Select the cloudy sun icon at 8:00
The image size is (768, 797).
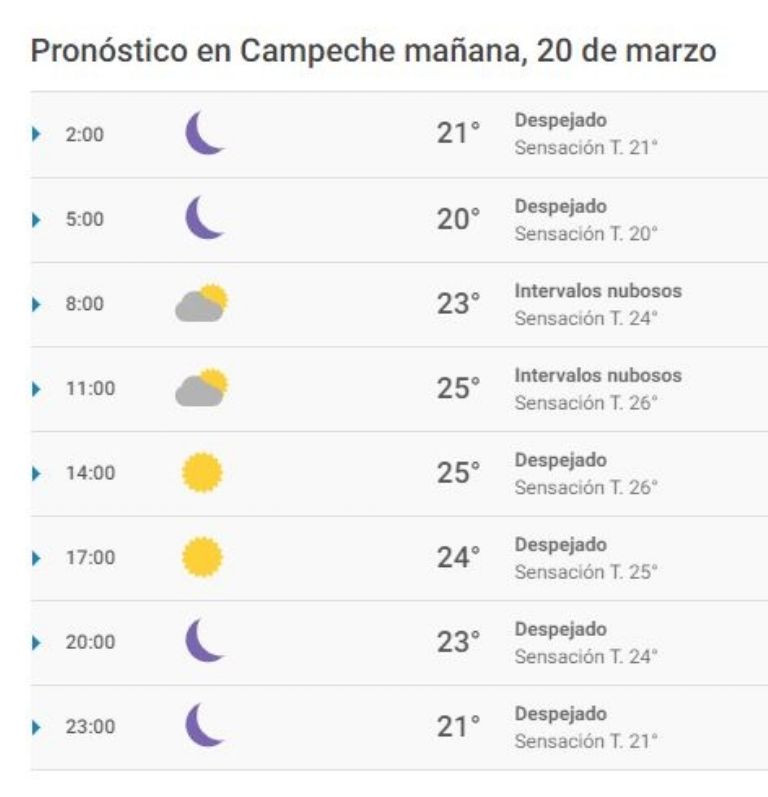(202, 303)
